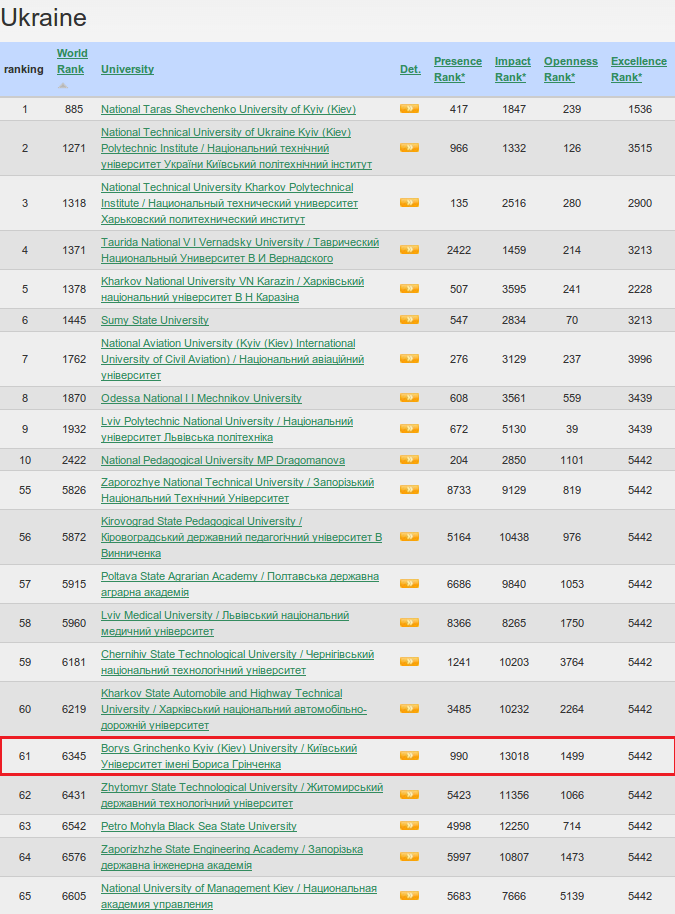This screenshot has width=675, height=914.
Task: Open Kharkov National University VN Karazin link
Action: click(x=233, y=289)
